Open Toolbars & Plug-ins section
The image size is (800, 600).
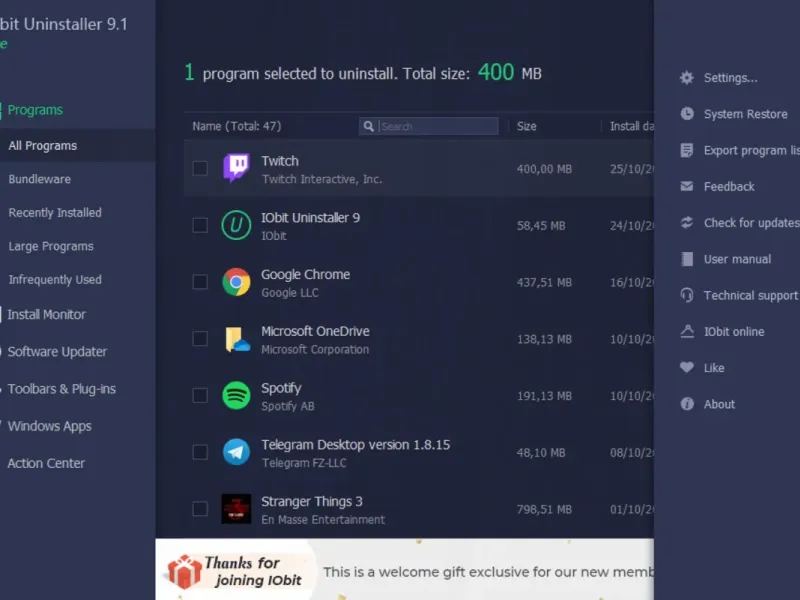pos(62,389)
